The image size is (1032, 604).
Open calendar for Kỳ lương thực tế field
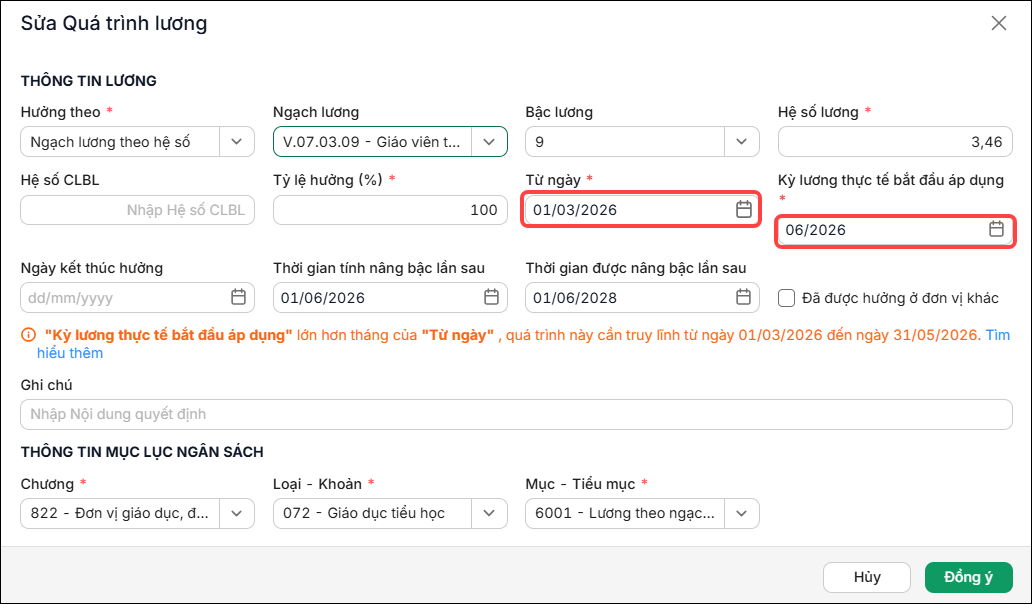[996, 229]
